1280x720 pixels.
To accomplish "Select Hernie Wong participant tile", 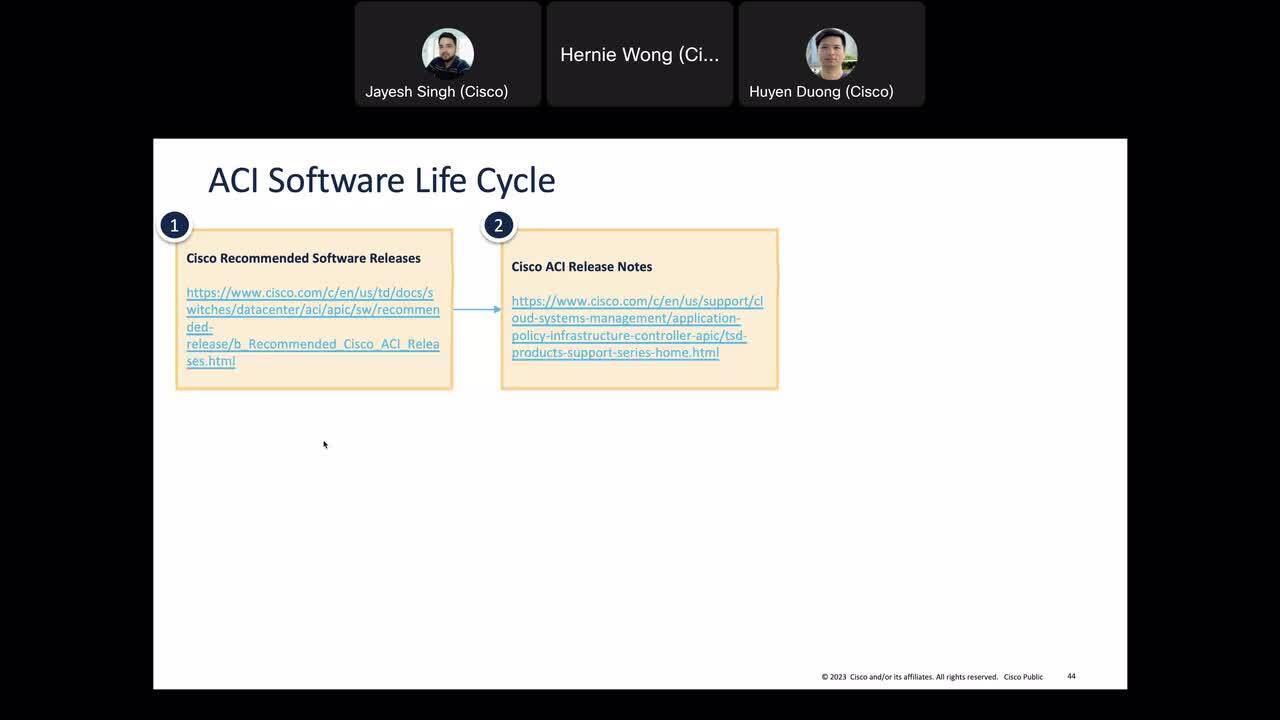I will pyautogui.click(x=640, y=54).
